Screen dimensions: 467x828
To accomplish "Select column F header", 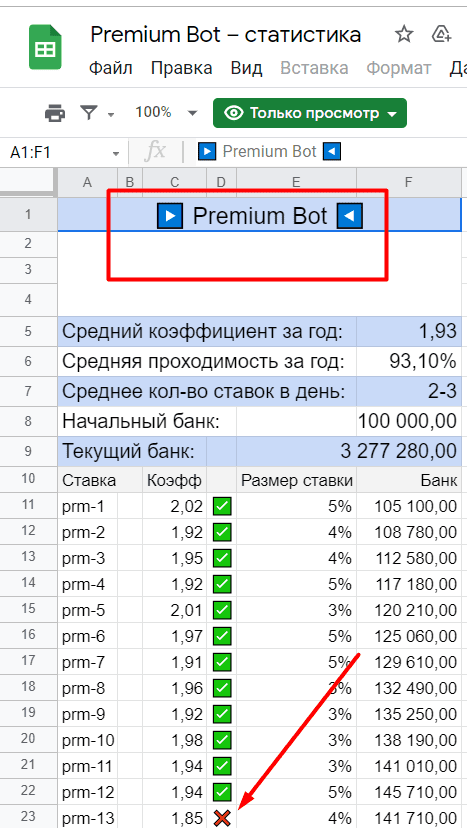I will [408, 183].
